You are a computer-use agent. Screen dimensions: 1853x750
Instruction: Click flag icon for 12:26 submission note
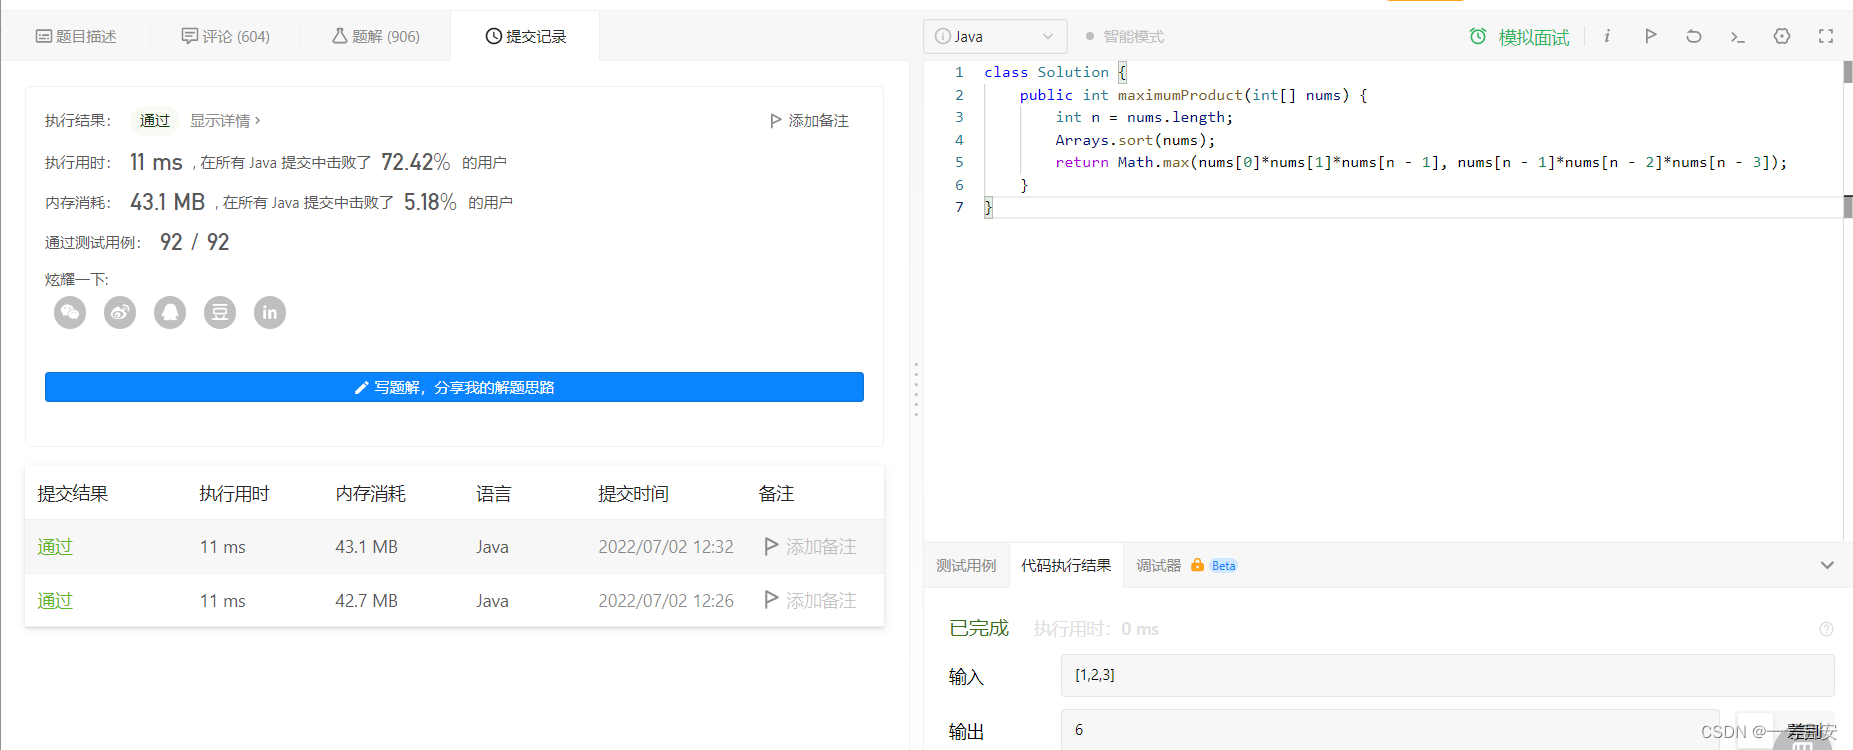coord(771,600)
